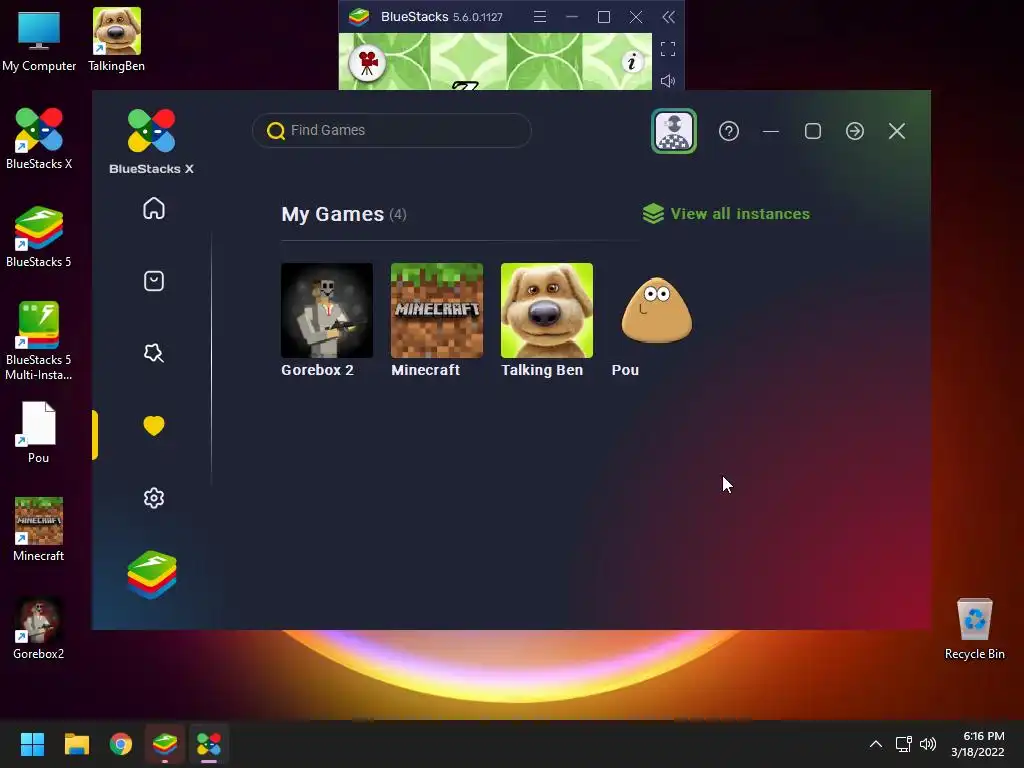The image size is (1024, 768).
Task: Launch BlueStacks 5 from sidebar bottom icon
Action: [x=152, y=575]
